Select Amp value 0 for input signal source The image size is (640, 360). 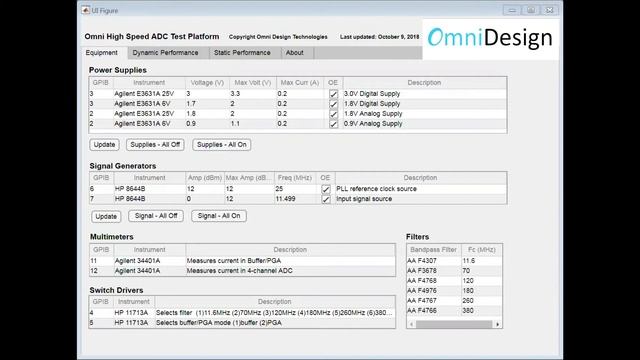pos(204,199)
